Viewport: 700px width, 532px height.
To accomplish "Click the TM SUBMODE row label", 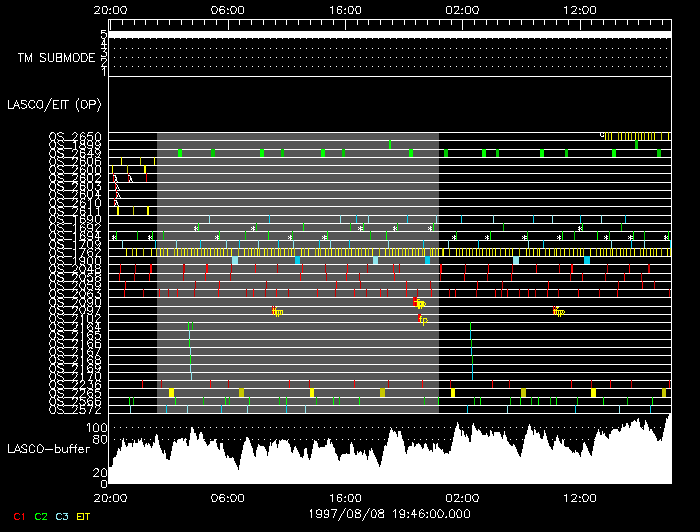I will click(56, 58).
